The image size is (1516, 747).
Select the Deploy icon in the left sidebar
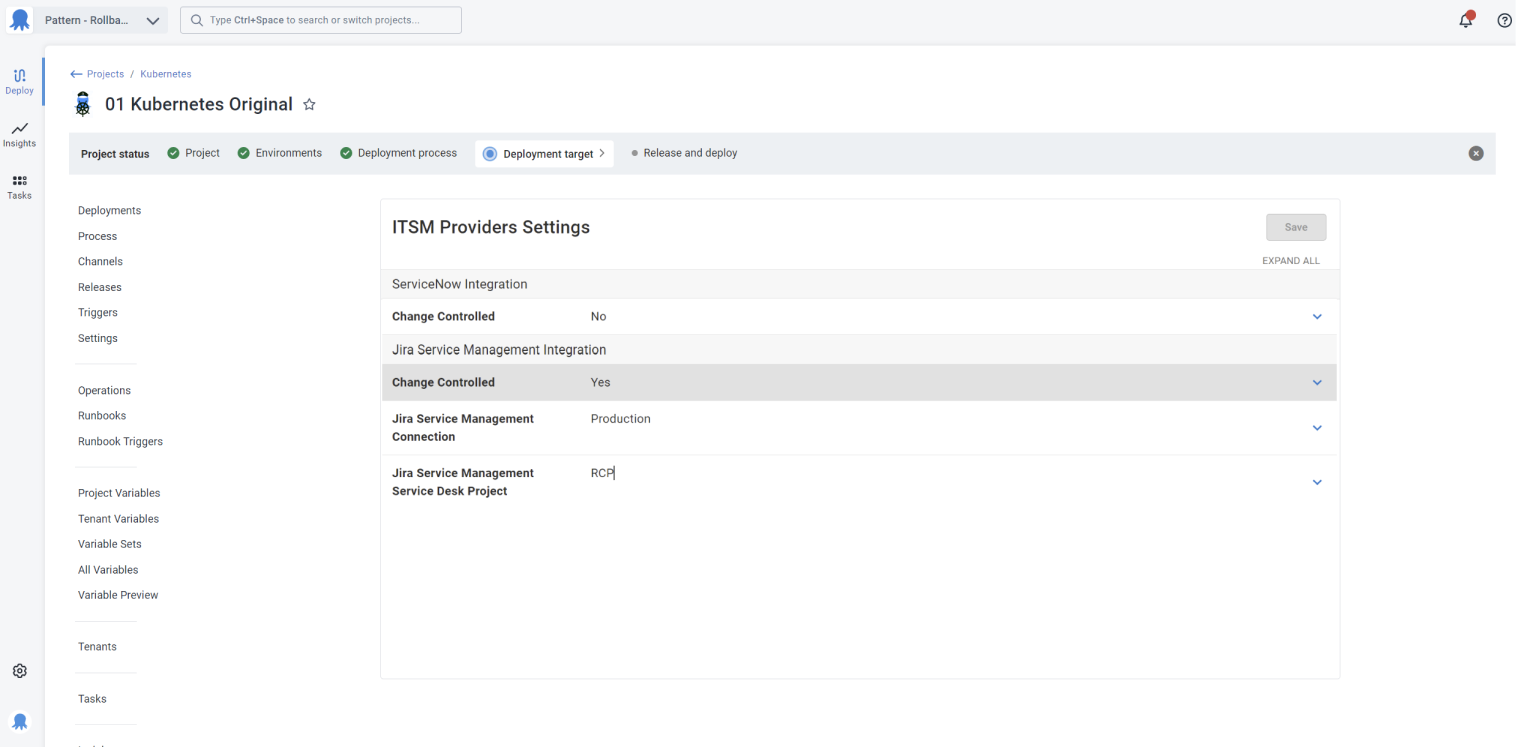(x=19, y=80)
